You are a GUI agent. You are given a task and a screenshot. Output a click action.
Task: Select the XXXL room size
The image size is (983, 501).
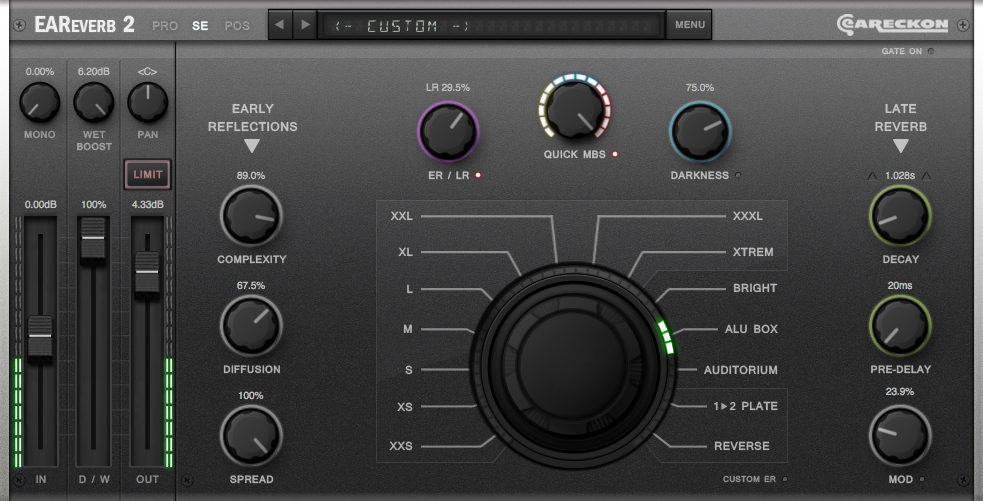pyautogui.click(x=748, y=216)
